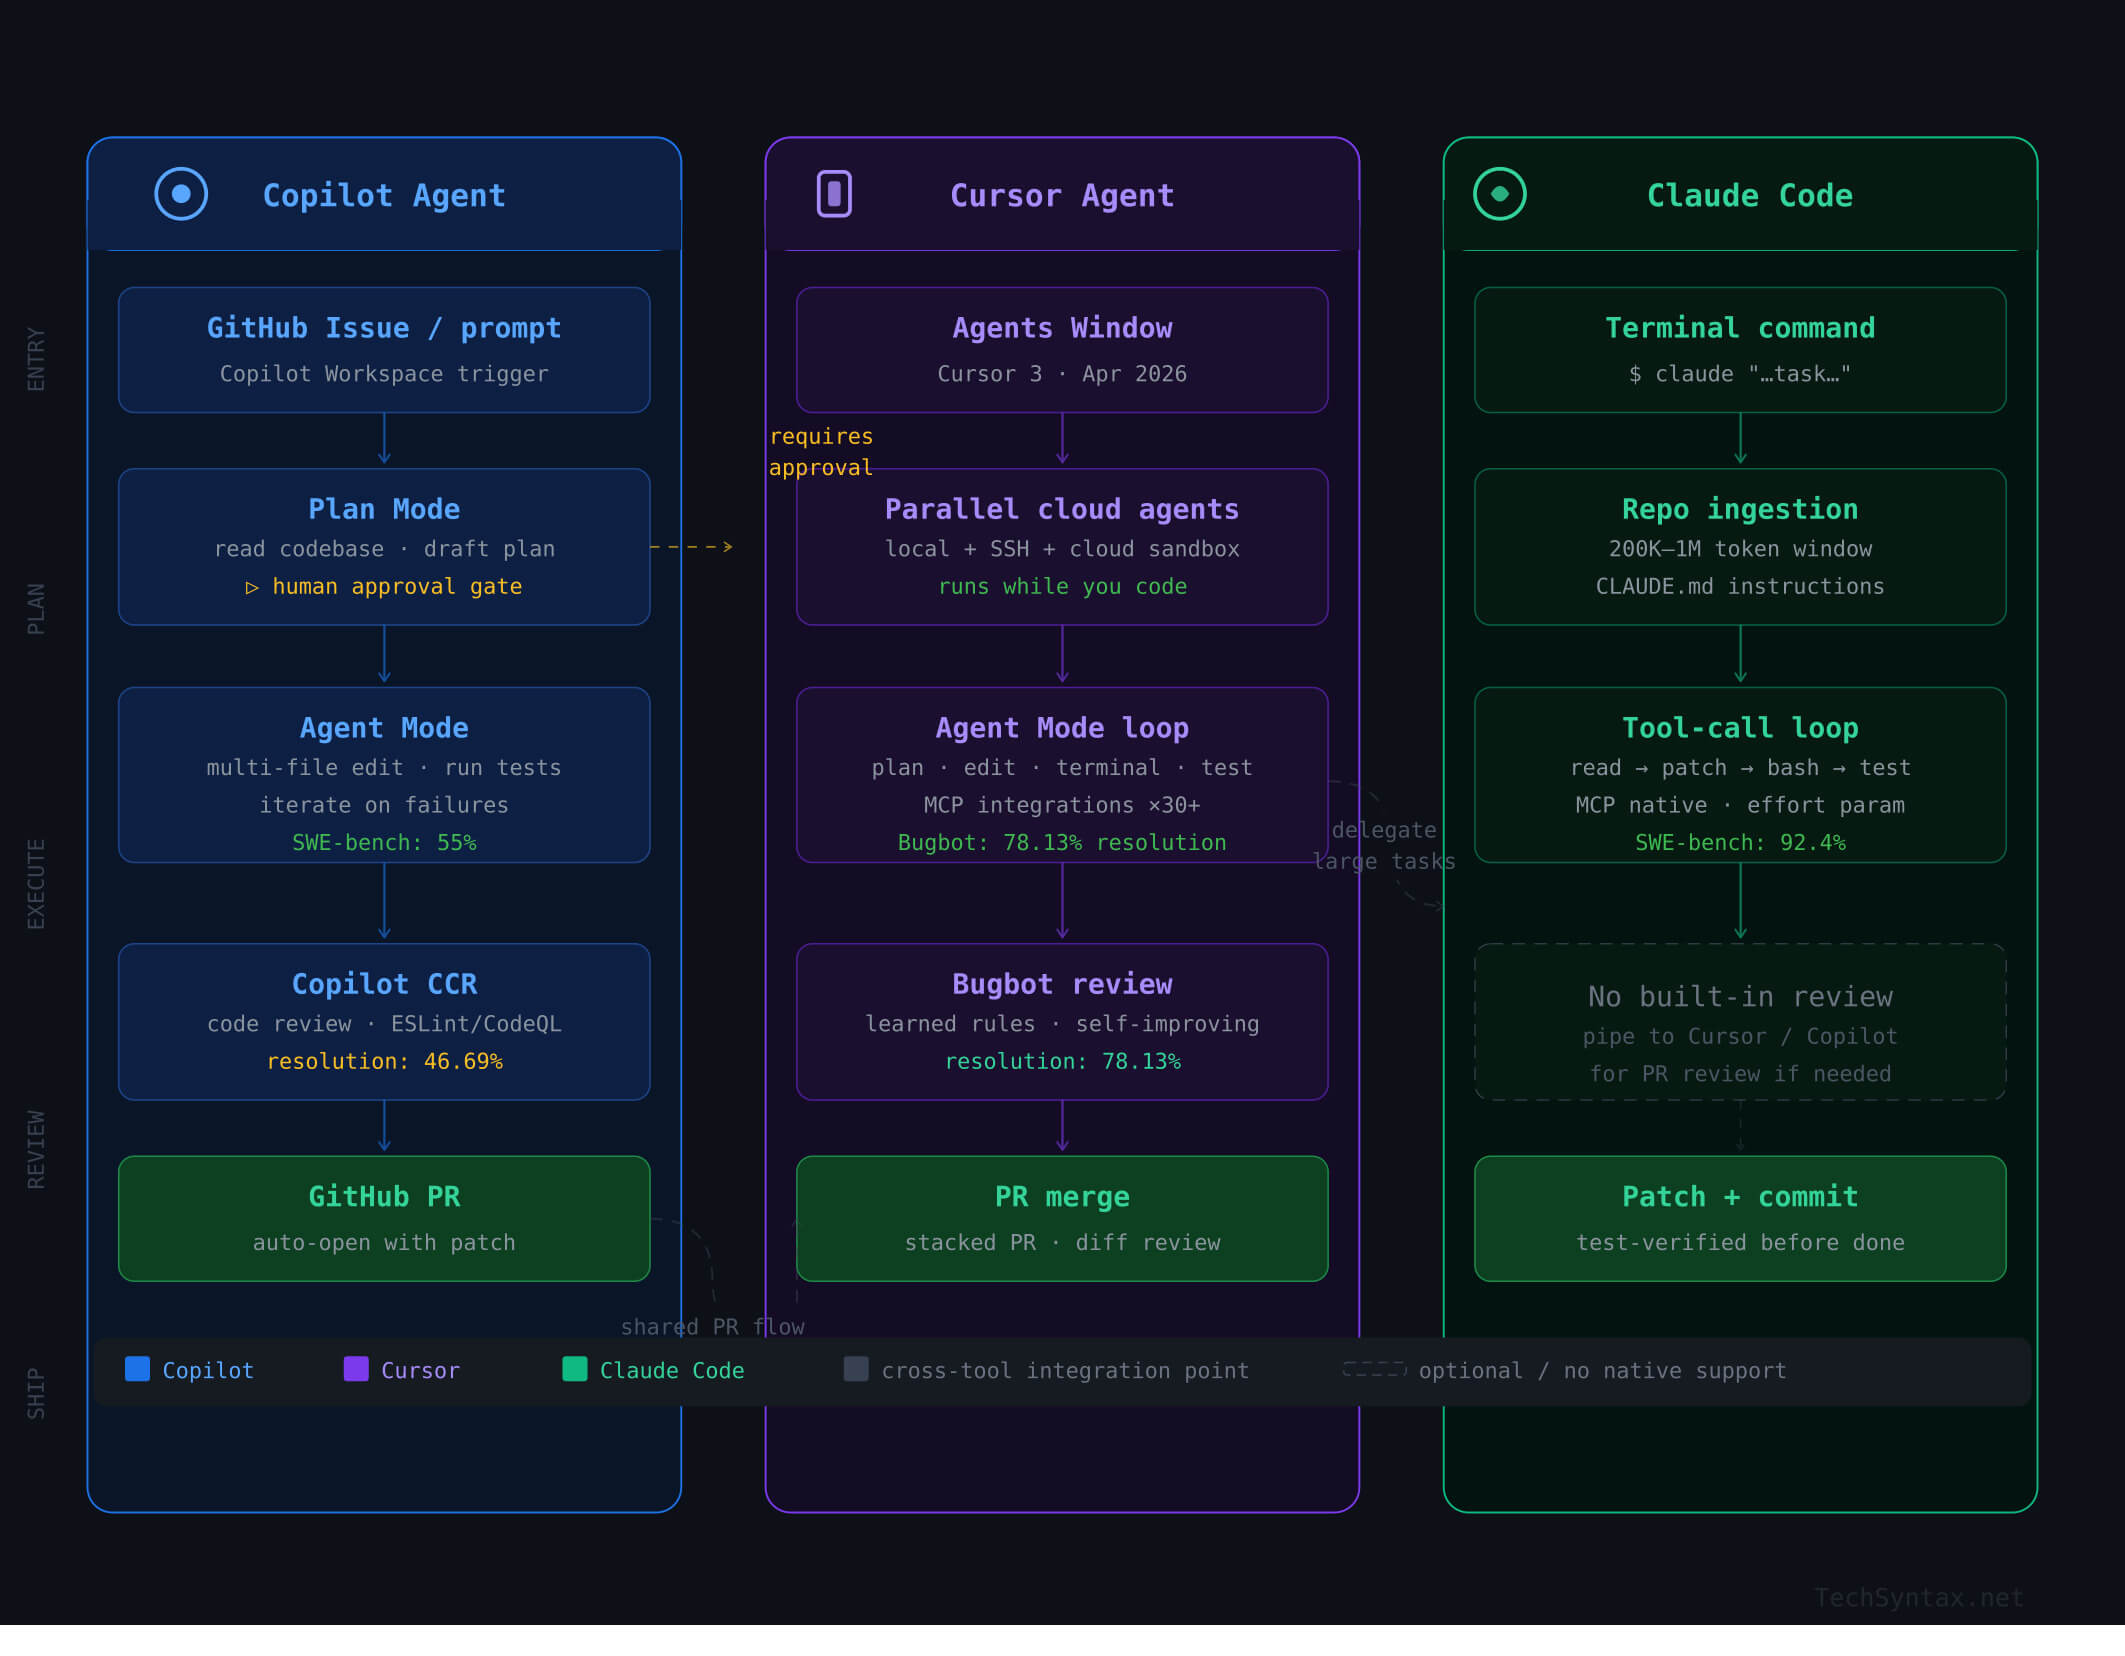Click the Copilot Agent circle icon
This screenshot has height=1656, width=2125.
coord(181,194)
